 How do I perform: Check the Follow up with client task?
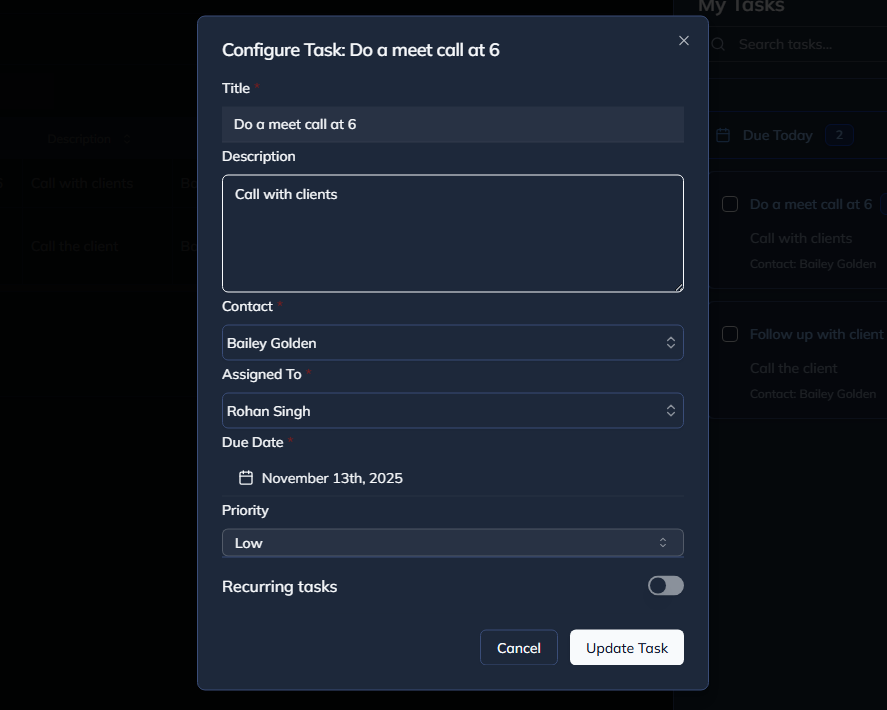click(x=730, y=334)
